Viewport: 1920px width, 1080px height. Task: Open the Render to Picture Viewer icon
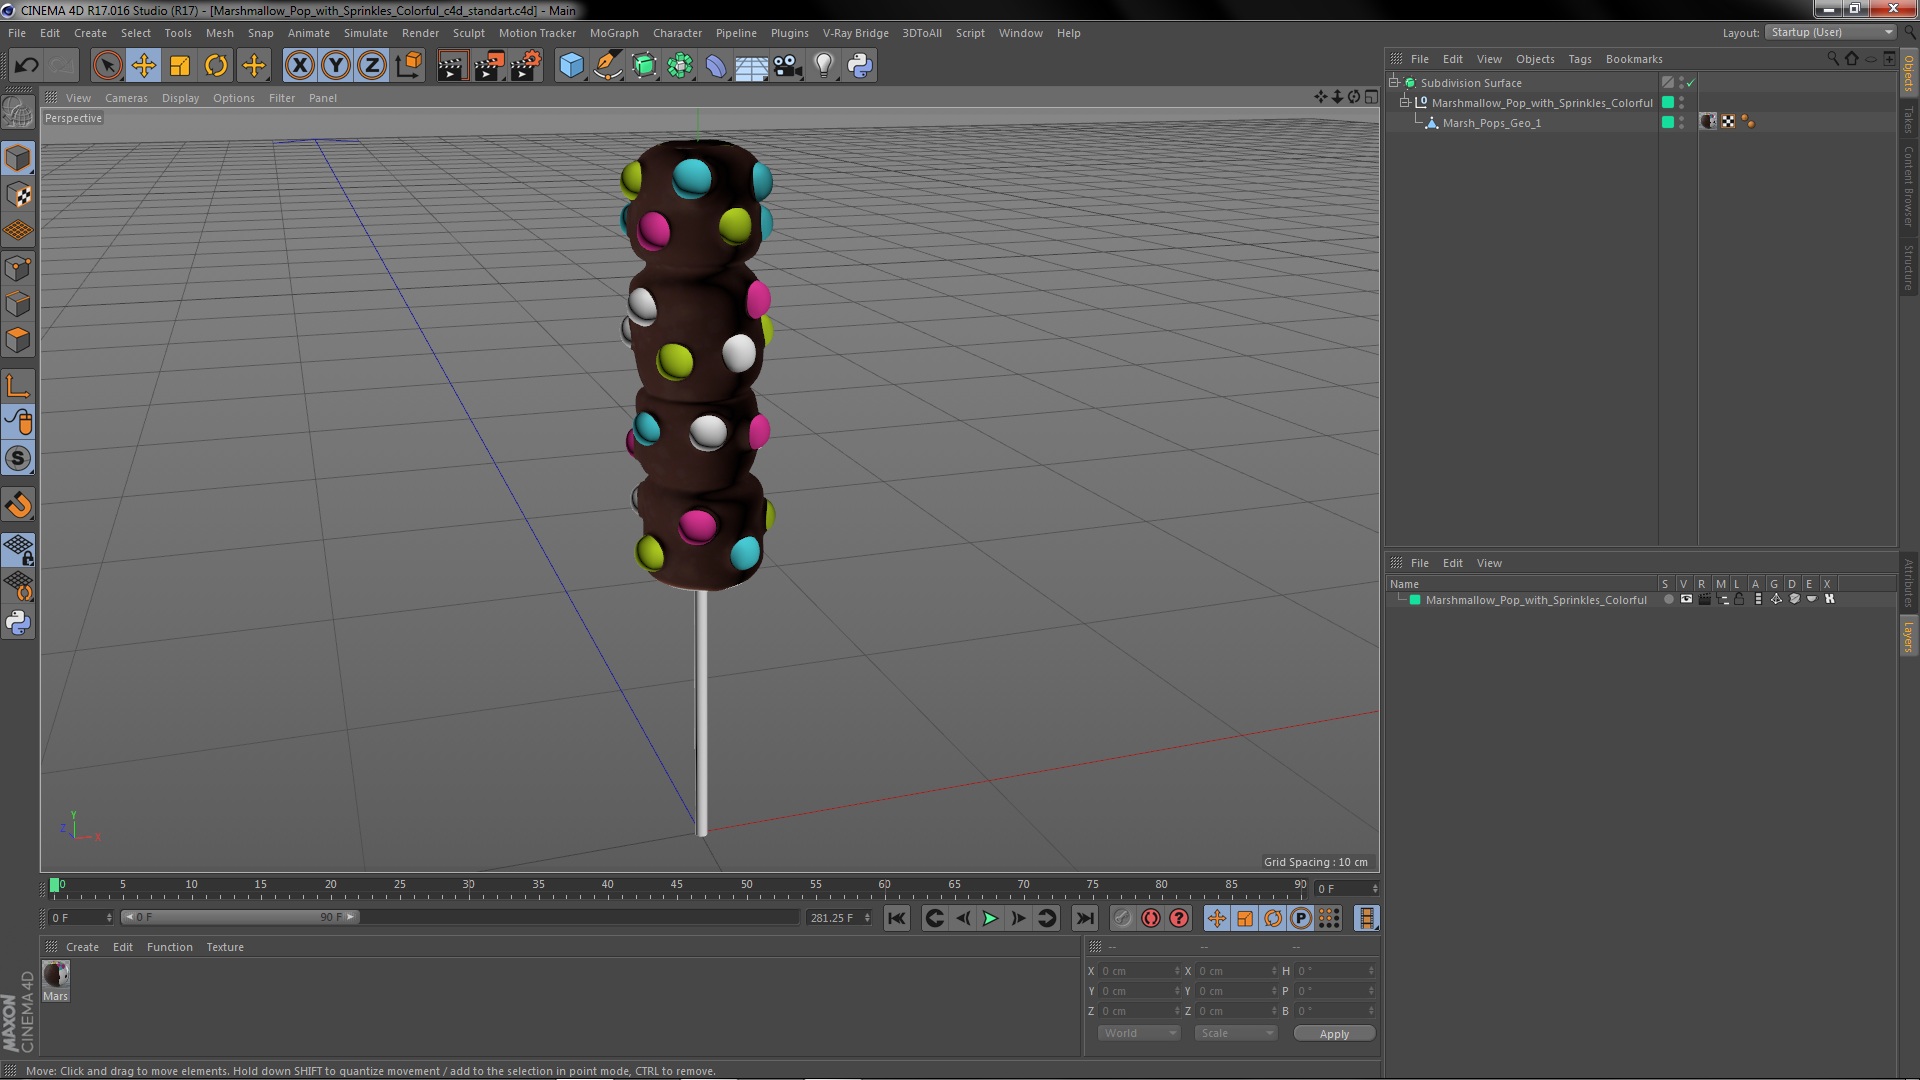tap(488, 66)
